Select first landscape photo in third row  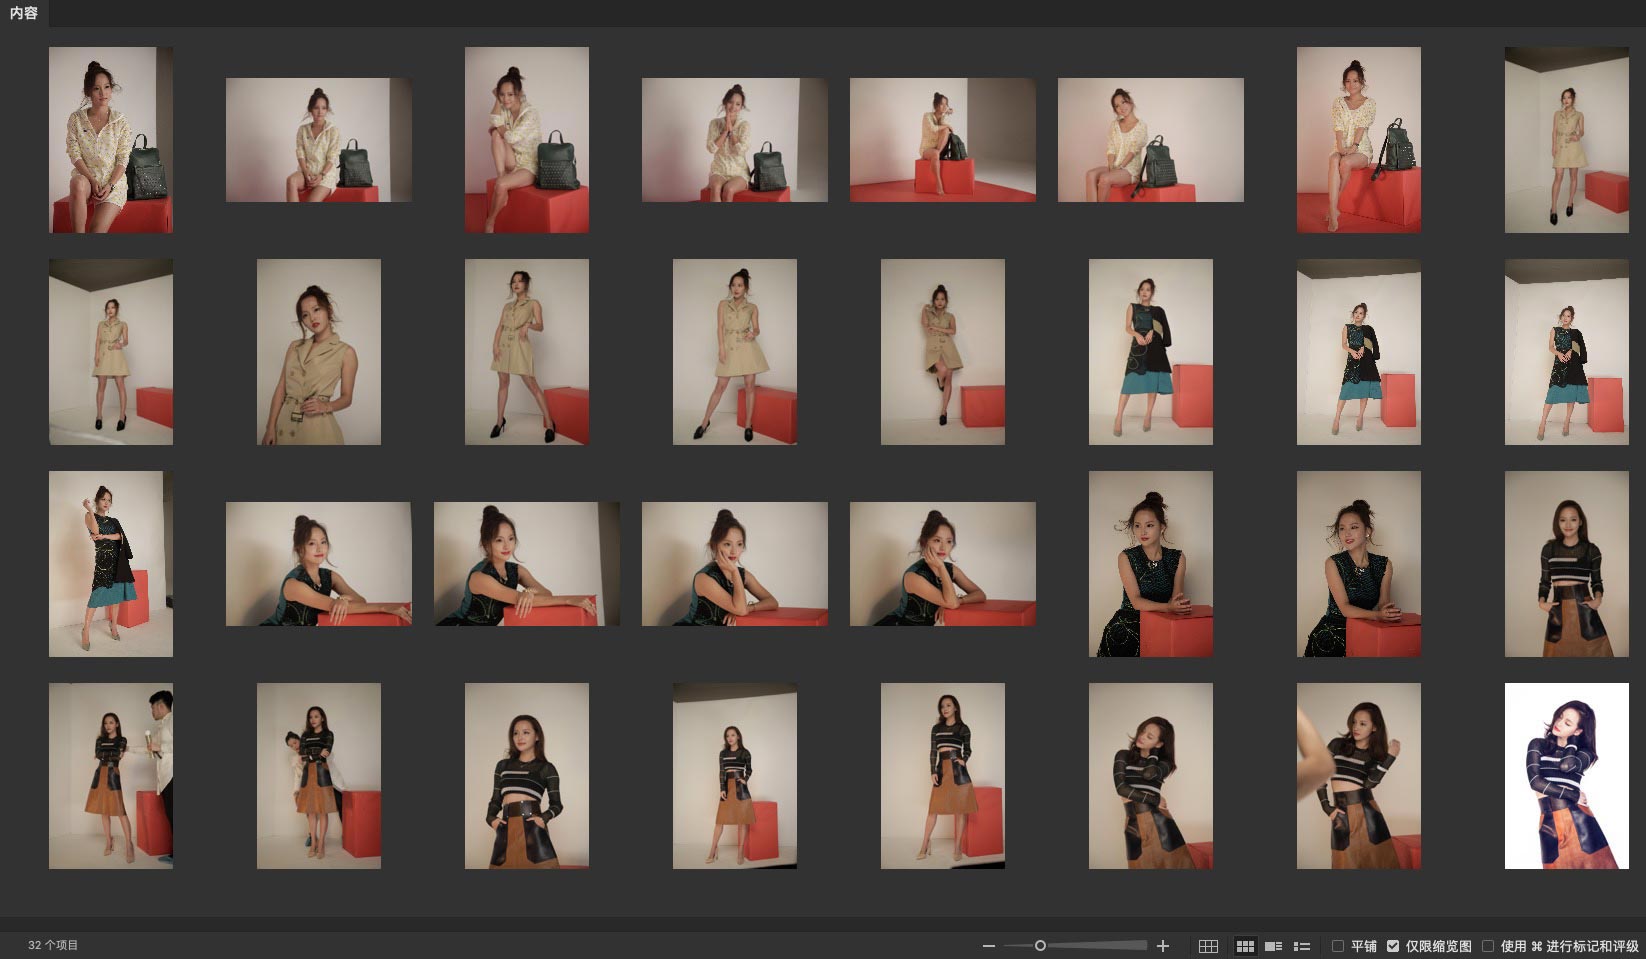click(x=318, y=564)
